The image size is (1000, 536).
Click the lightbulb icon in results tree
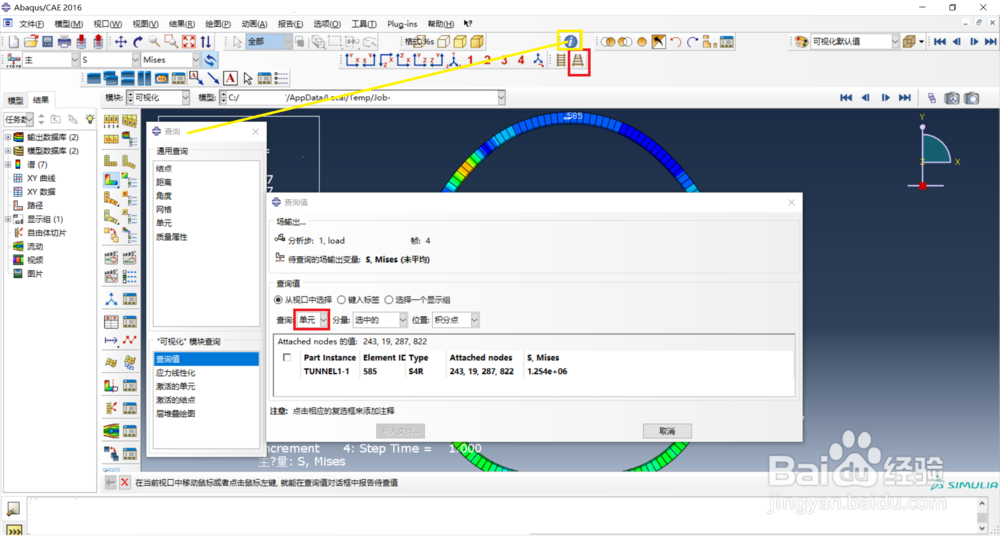tap(90, 119)
